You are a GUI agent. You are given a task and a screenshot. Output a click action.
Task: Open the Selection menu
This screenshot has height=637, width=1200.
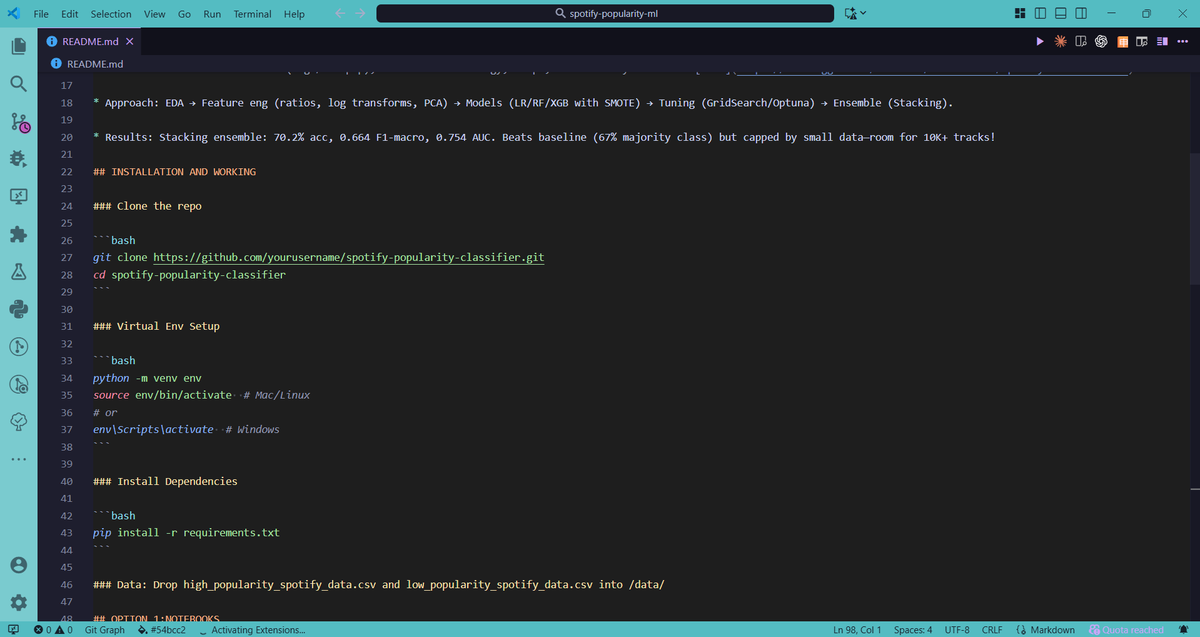111,14
